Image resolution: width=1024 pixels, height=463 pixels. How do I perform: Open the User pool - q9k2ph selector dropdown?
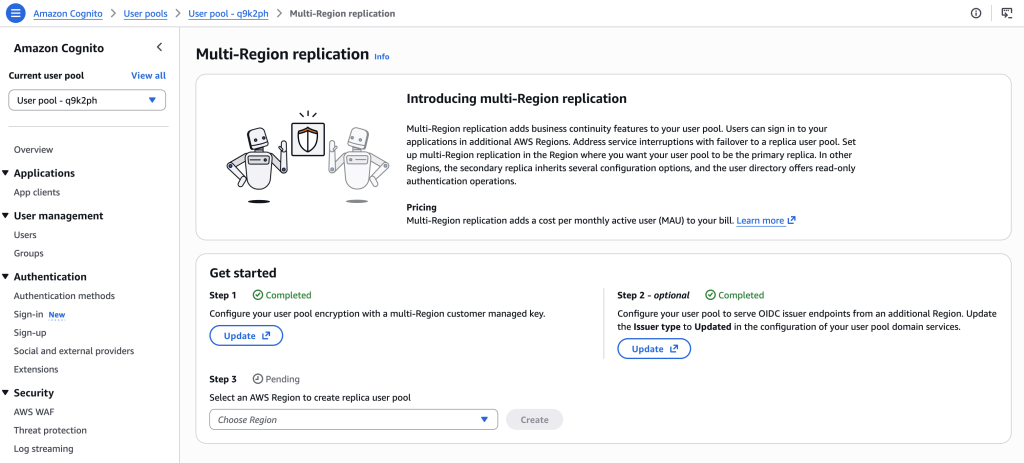(x=87, y=100)
